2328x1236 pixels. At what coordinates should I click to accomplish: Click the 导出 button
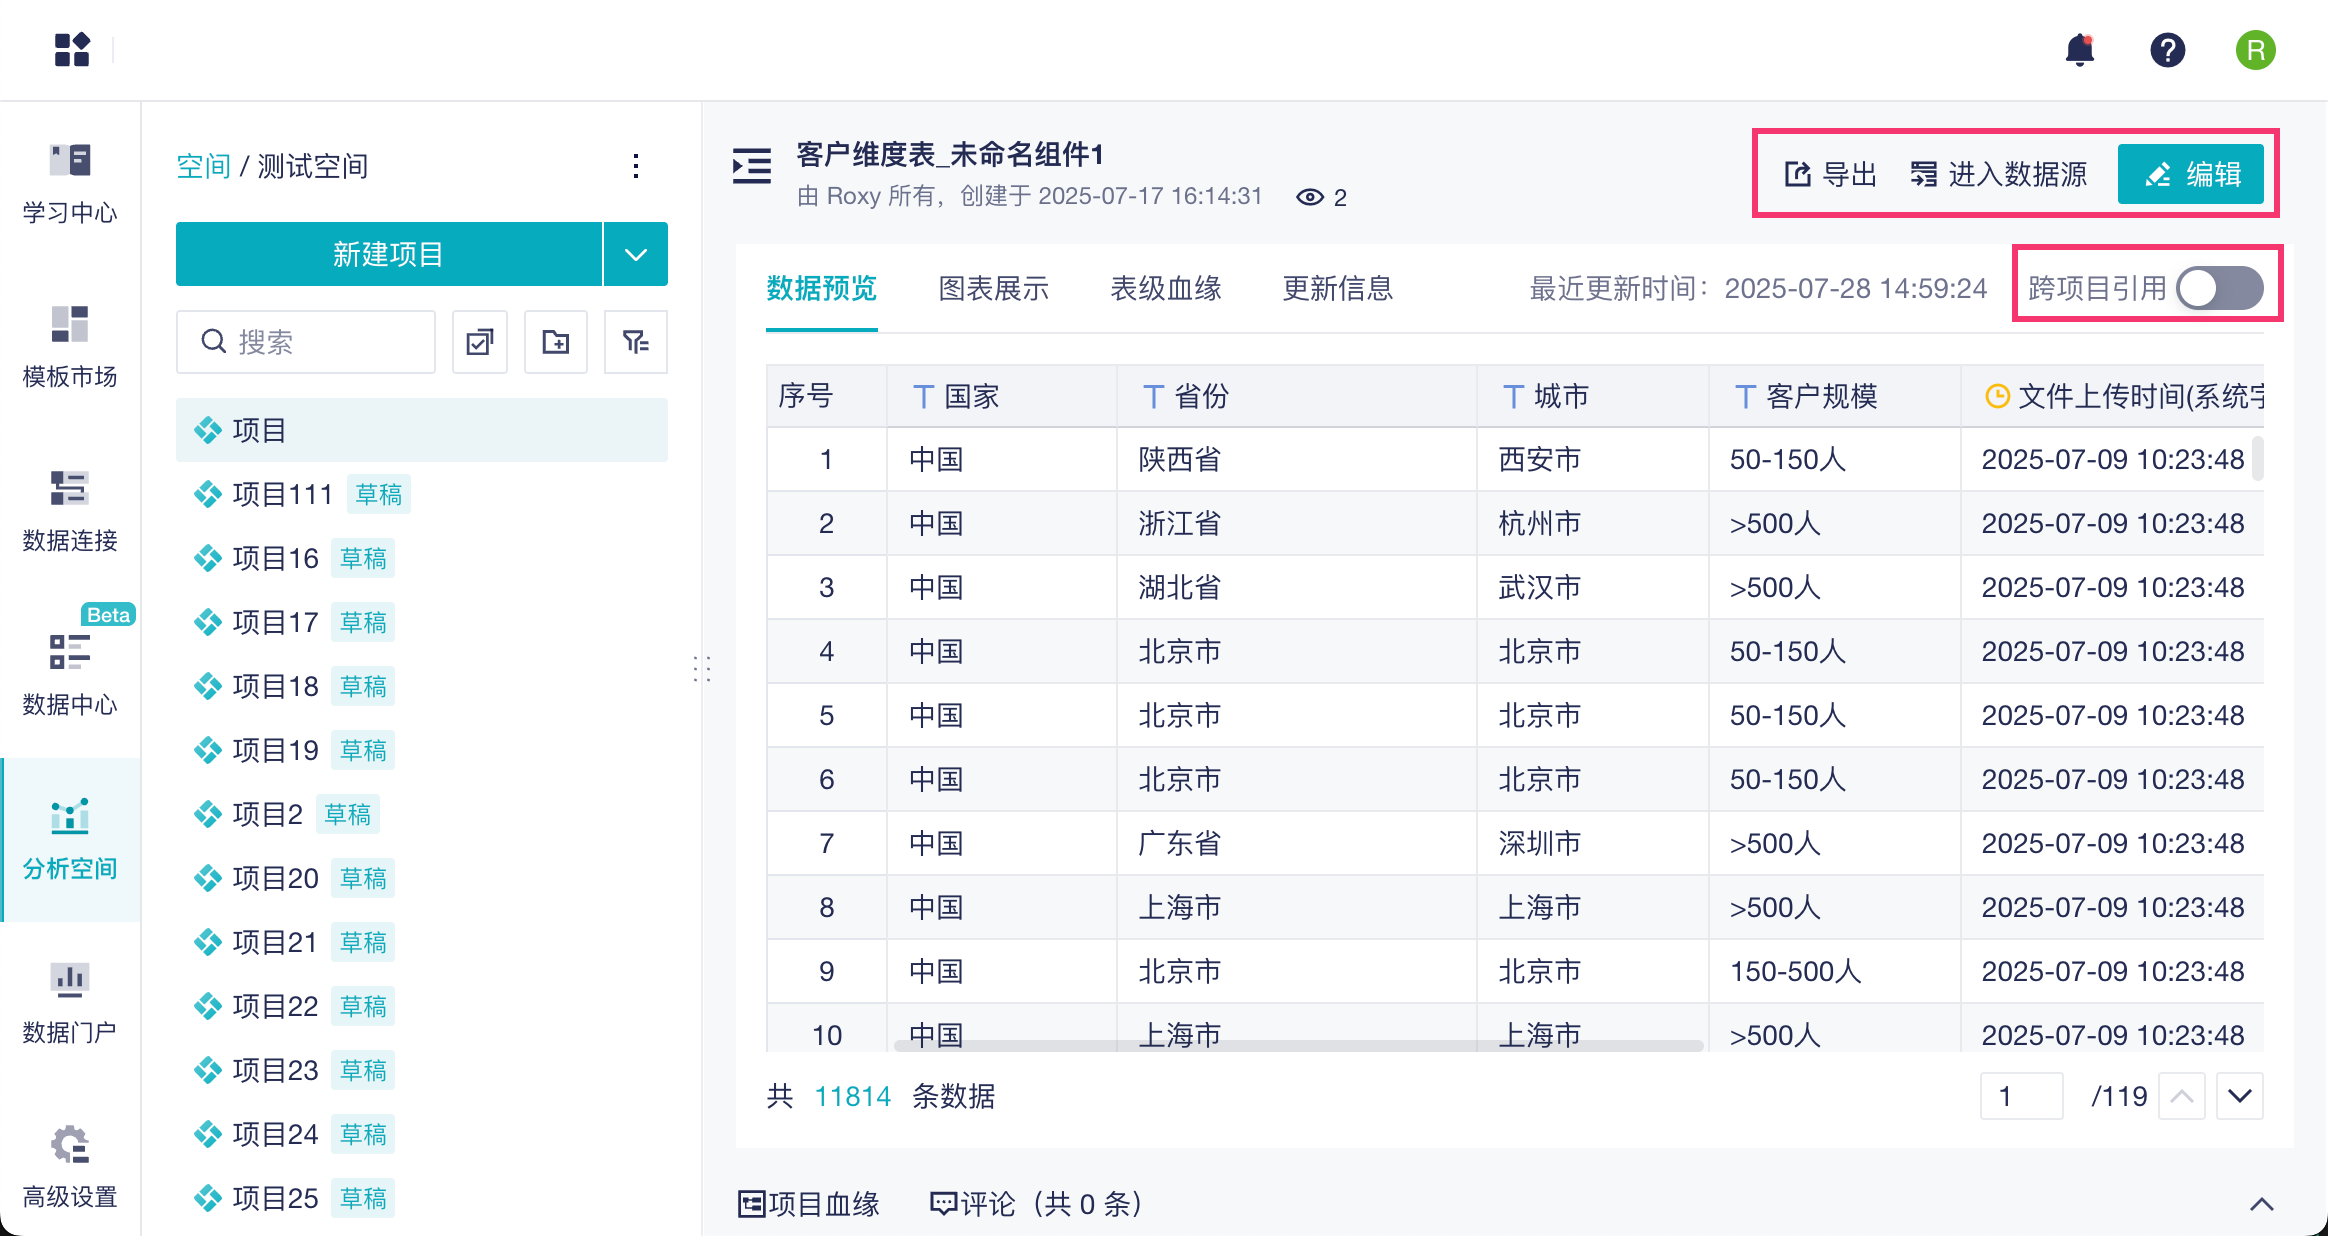1830,174
